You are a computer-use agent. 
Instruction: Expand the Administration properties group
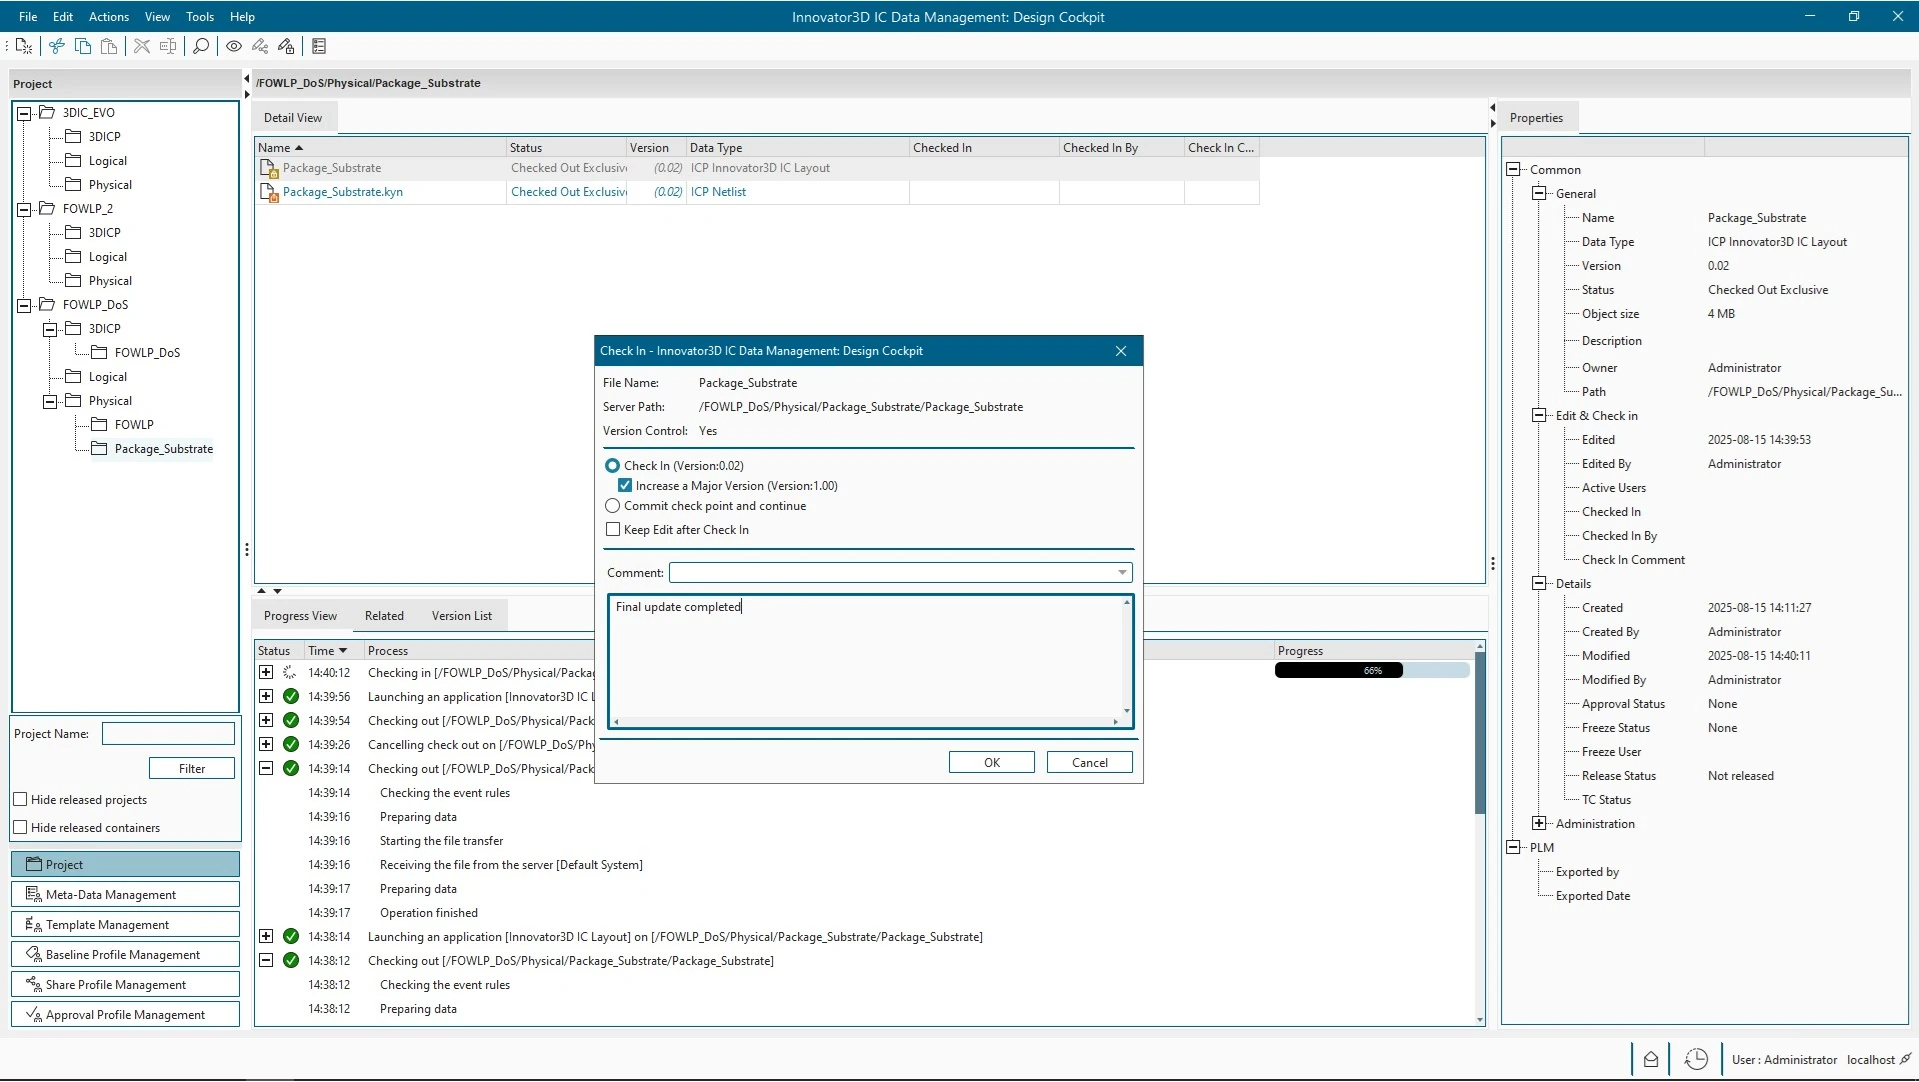click(1540, 824)
